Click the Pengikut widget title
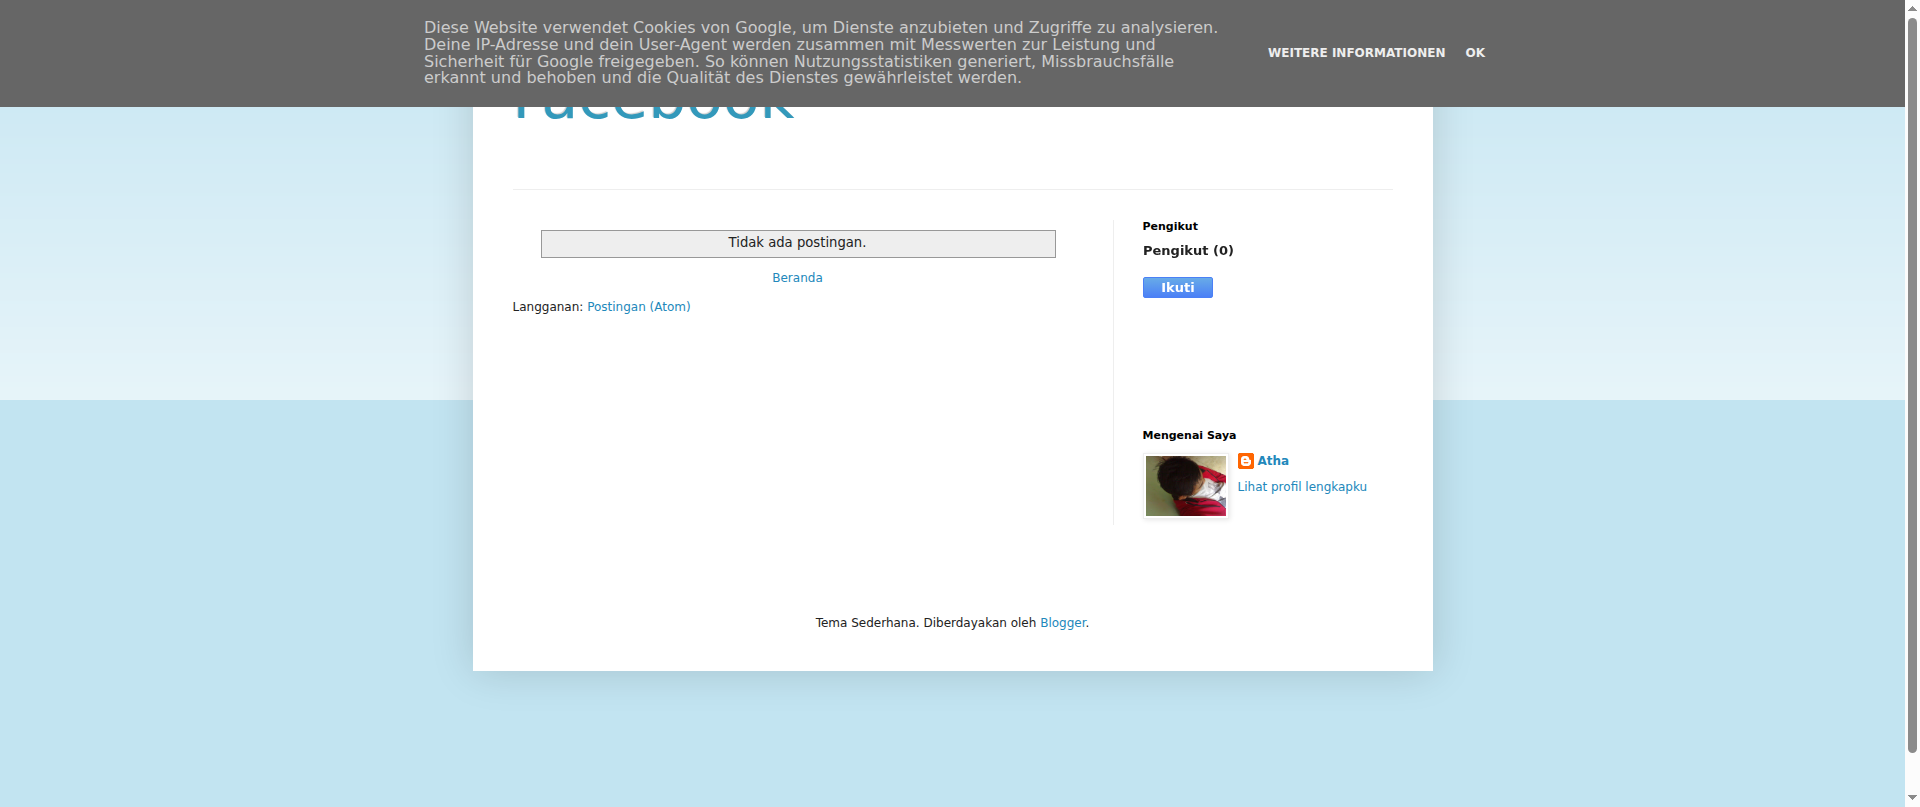 tap(1170, 227)
